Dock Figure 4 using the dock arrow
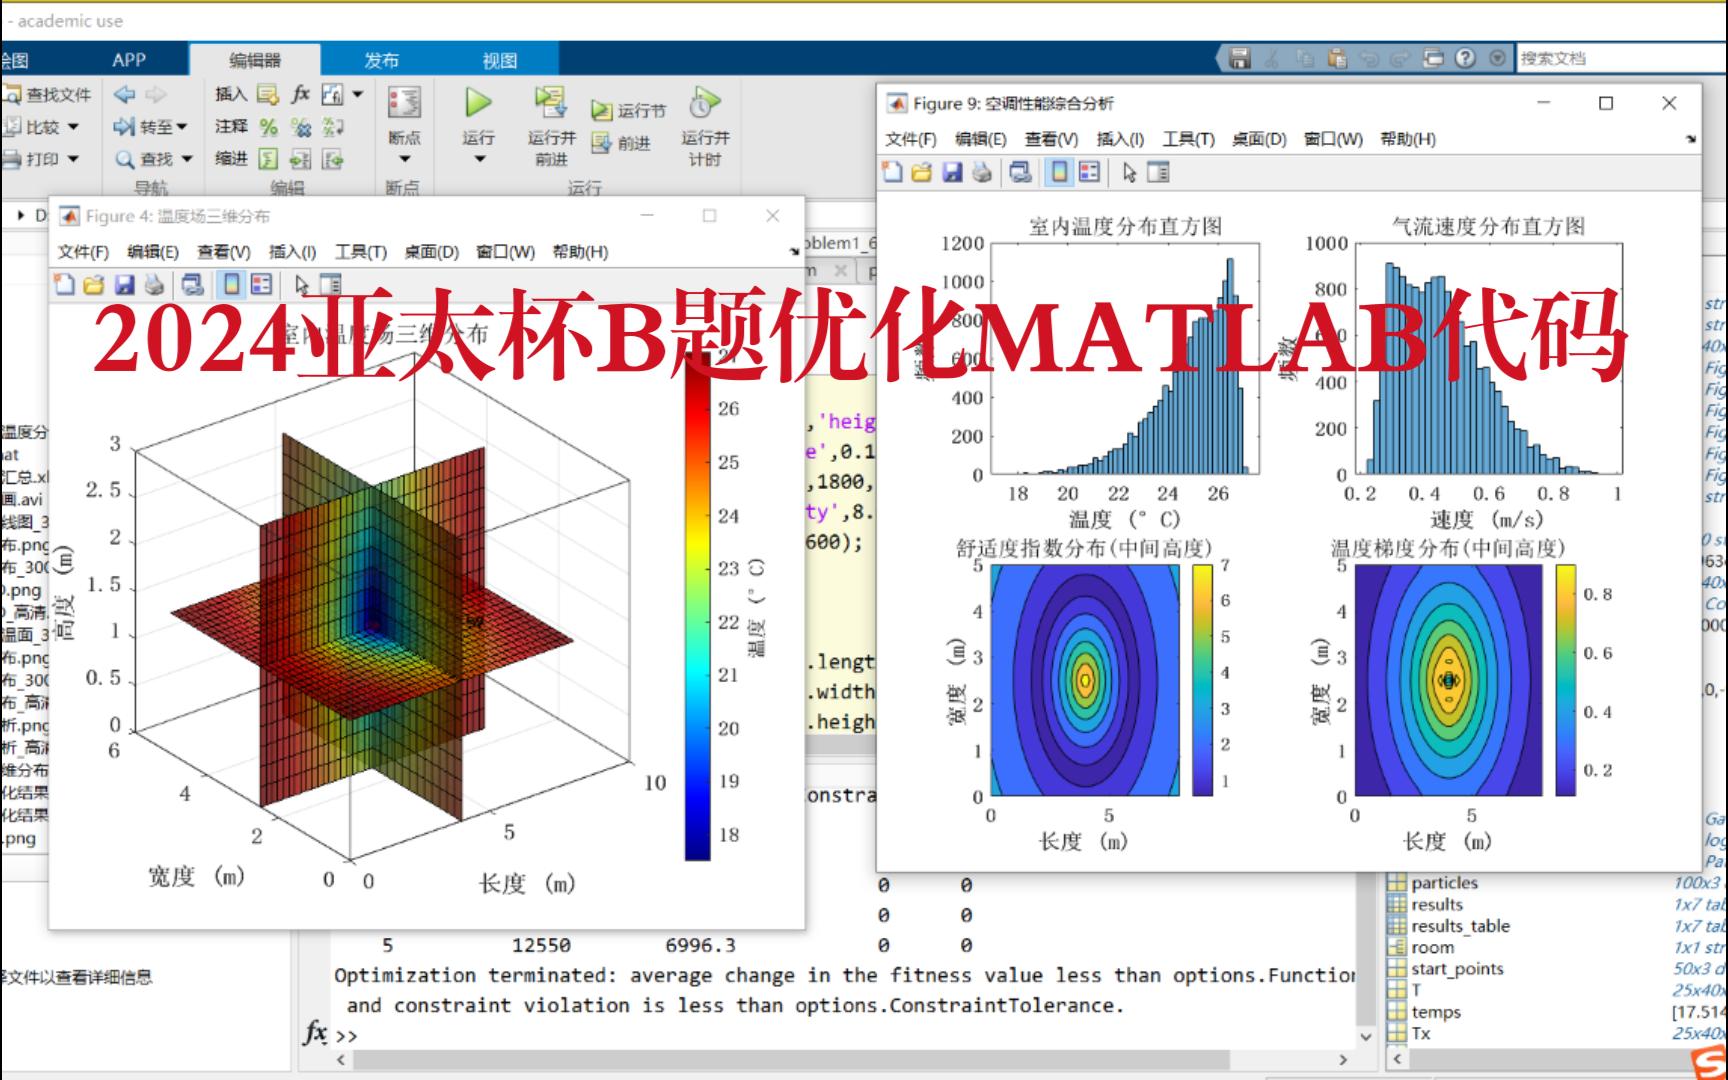The height and width of the screenshot is (1080, 1728). 795,252
